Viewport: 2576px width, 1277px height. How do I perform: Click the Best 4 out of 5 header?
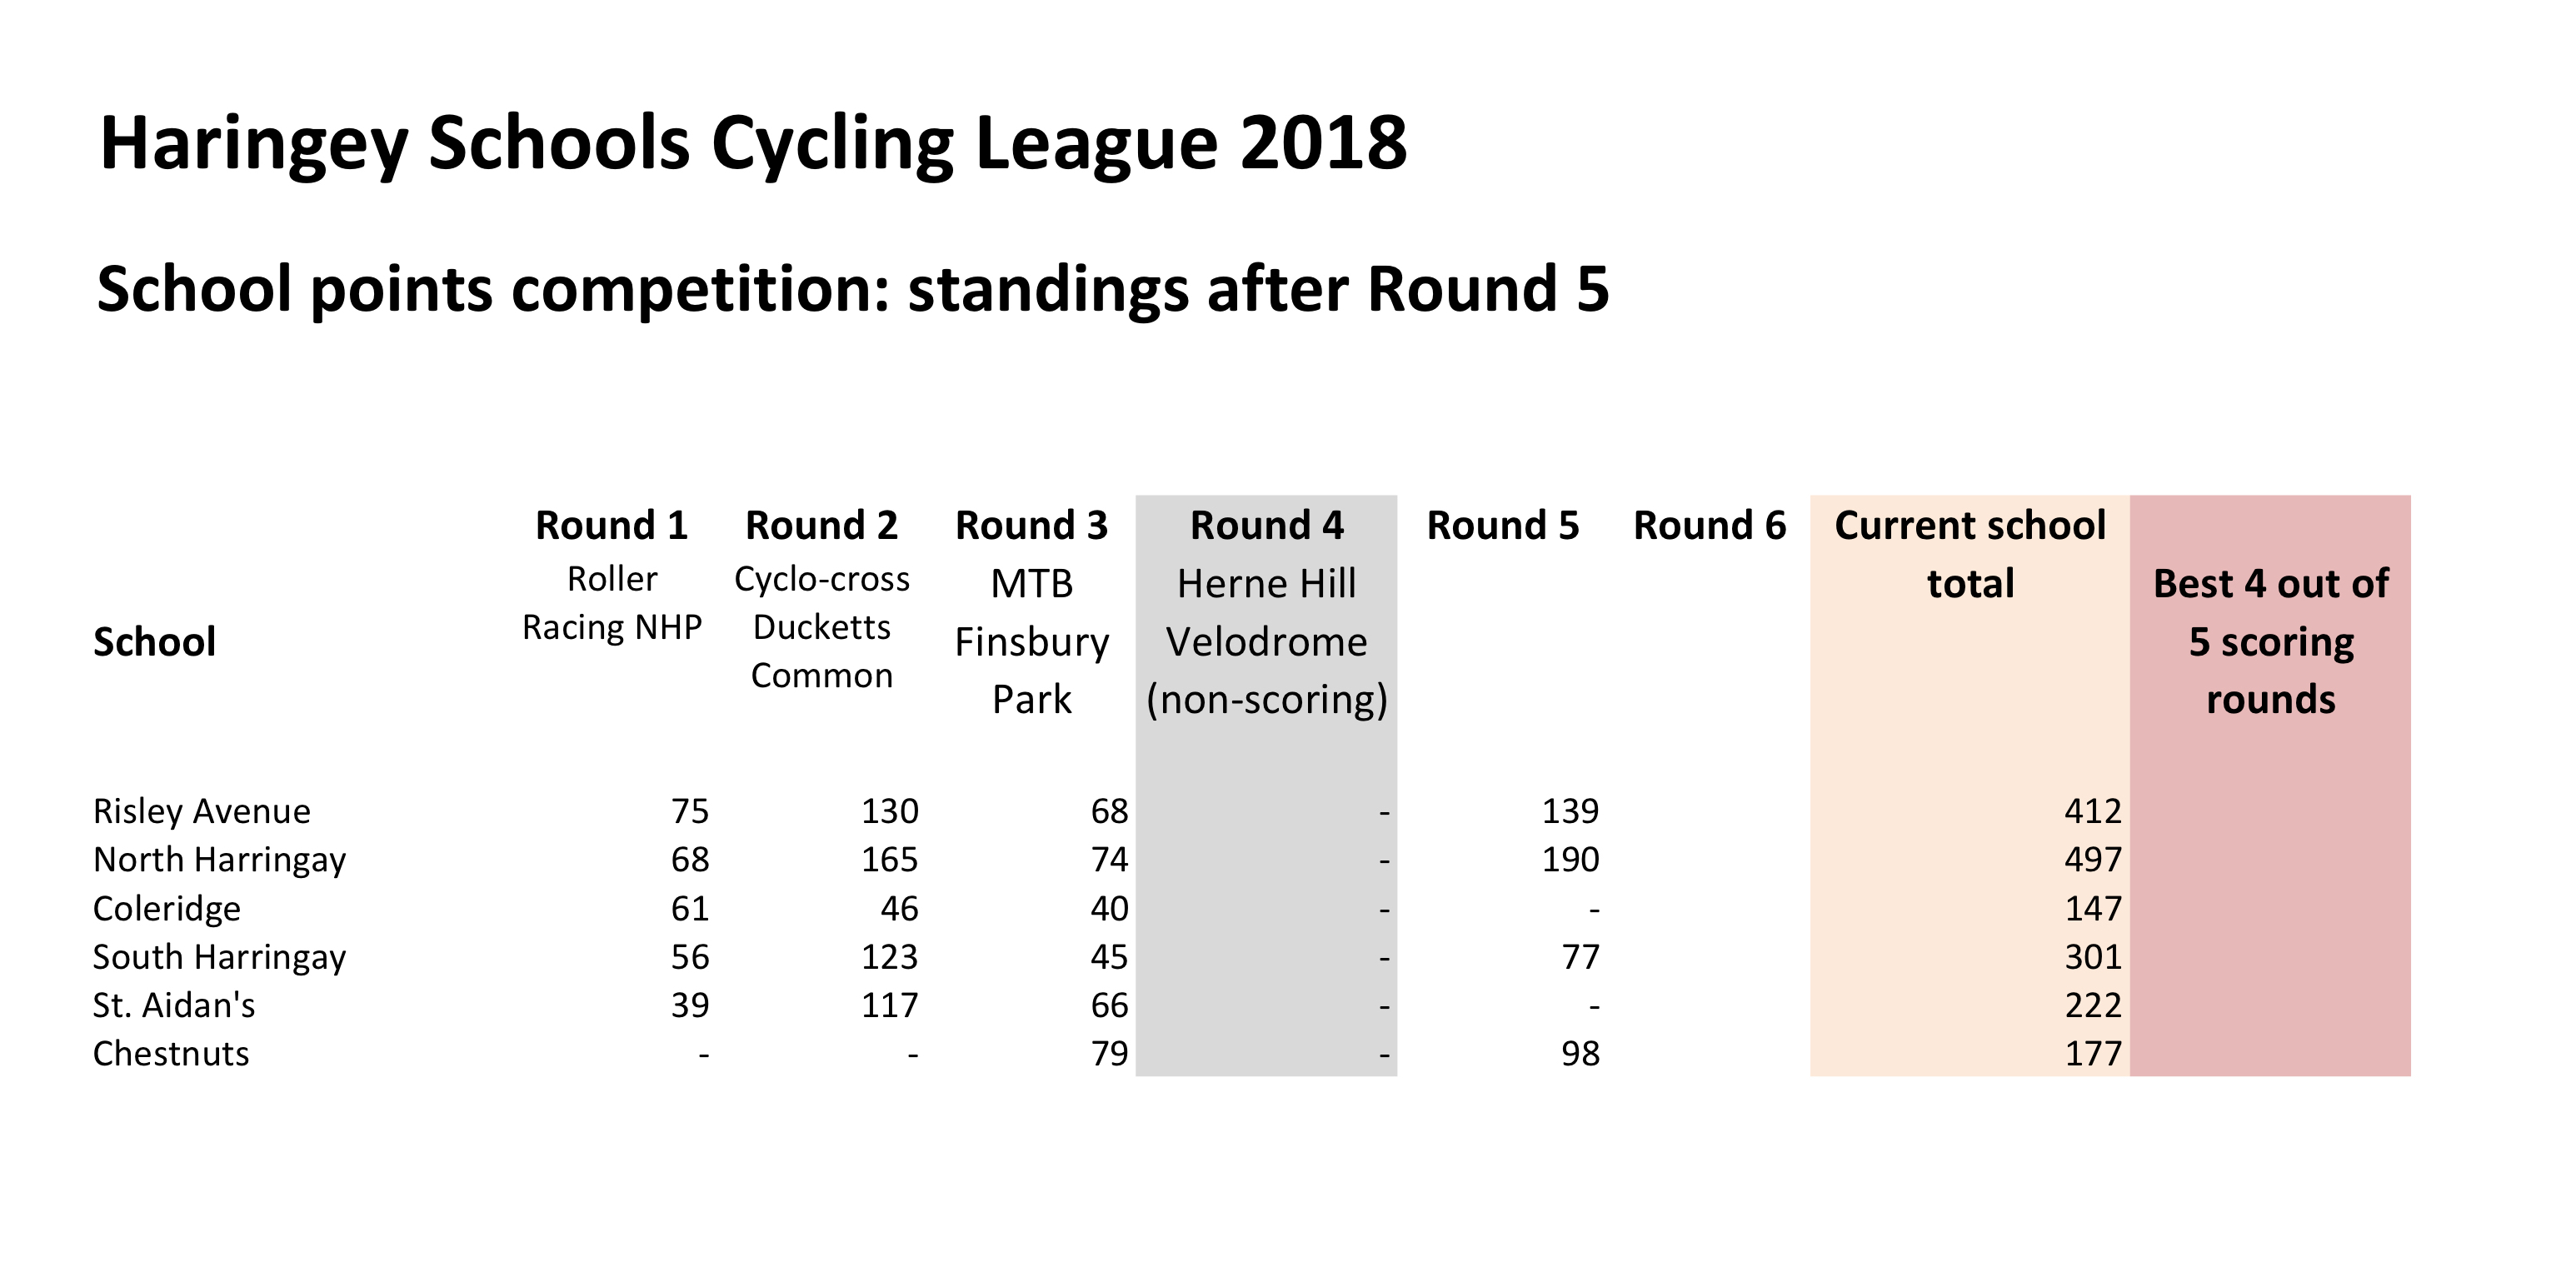click(x=2270, y=641)
